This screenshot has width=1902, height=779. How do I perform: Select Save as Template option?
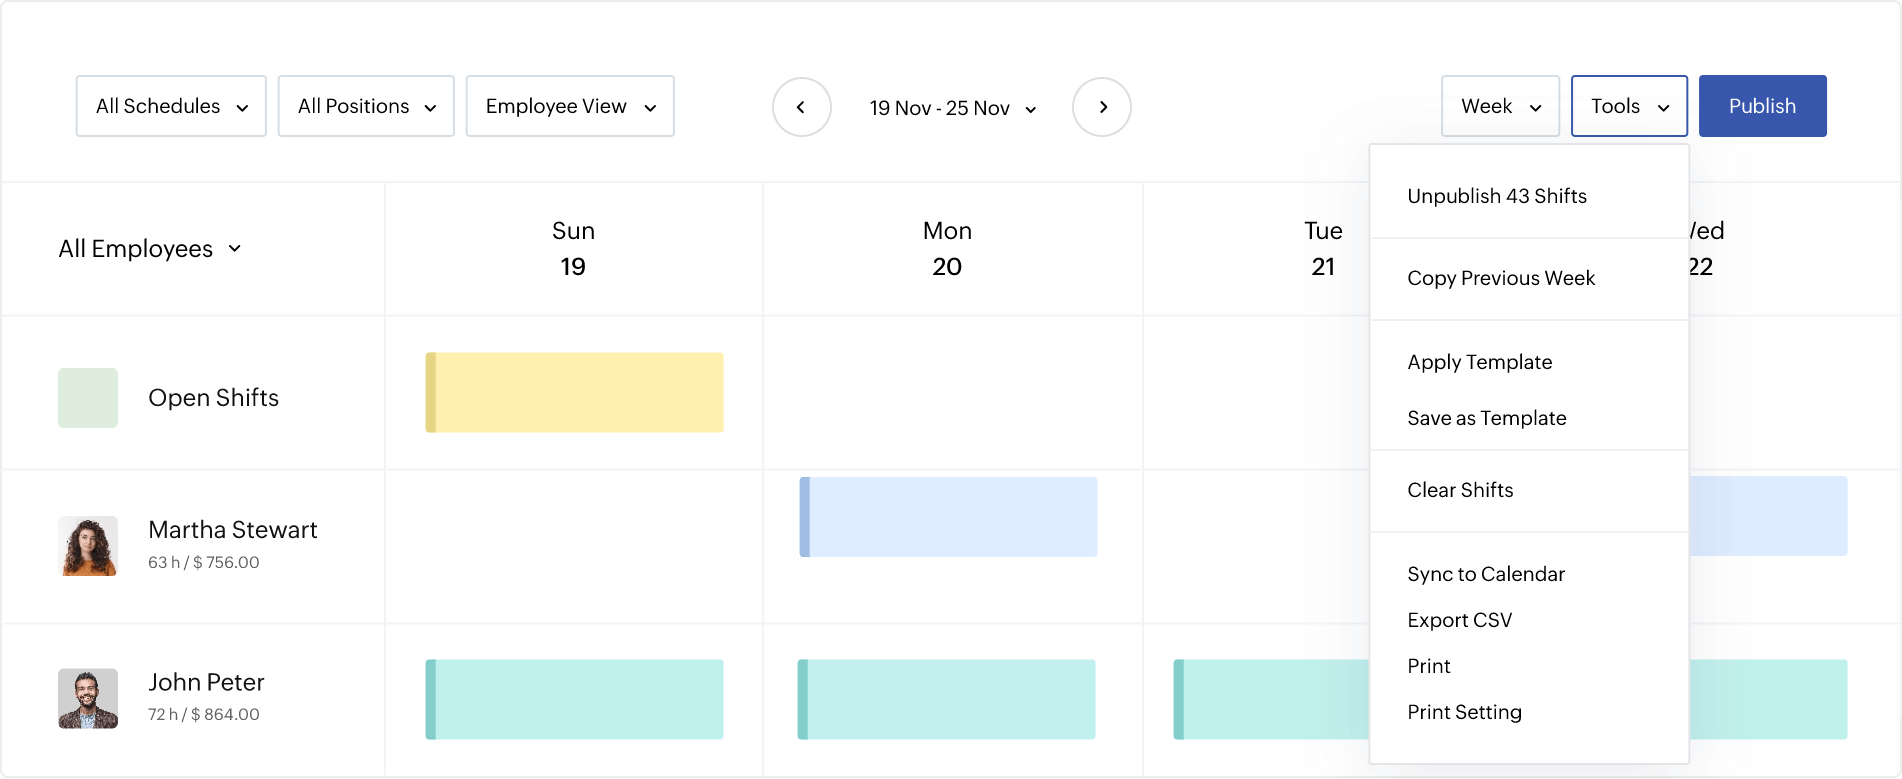[1487, 418]
